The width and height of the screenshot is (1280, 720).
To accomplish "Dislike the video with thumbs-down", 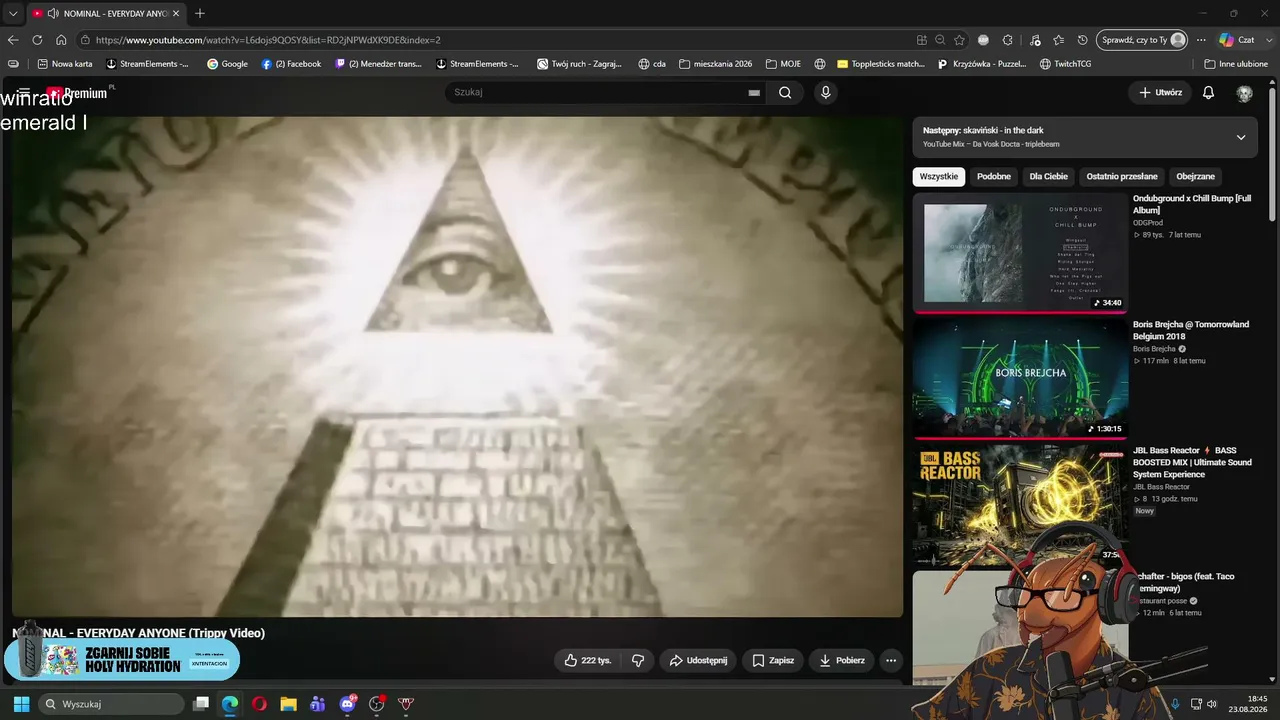I will click(637, 660).
